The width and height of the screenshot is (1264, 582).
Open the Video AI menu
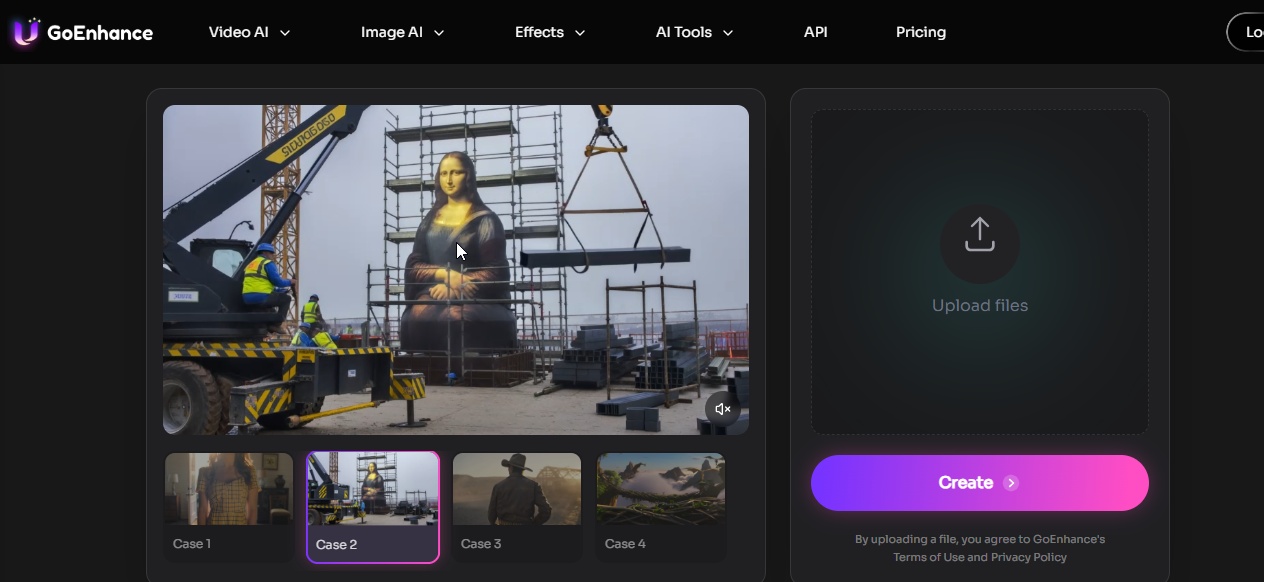click(x=249, y=32)
